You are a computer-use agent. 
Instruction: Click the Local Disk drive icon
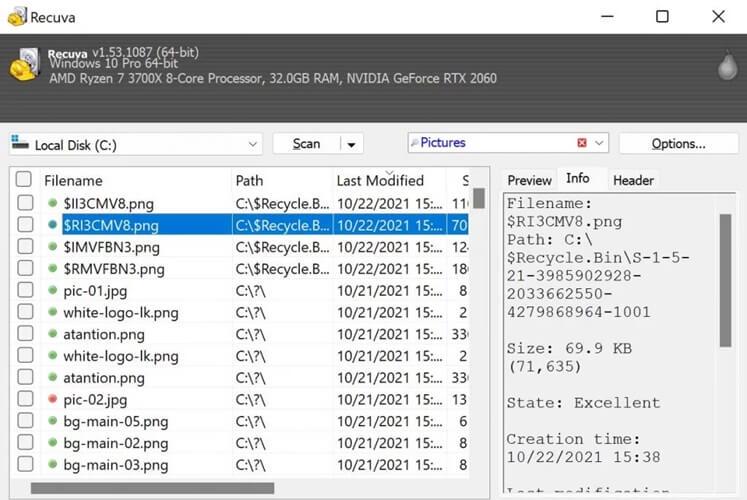pos(20,142)
